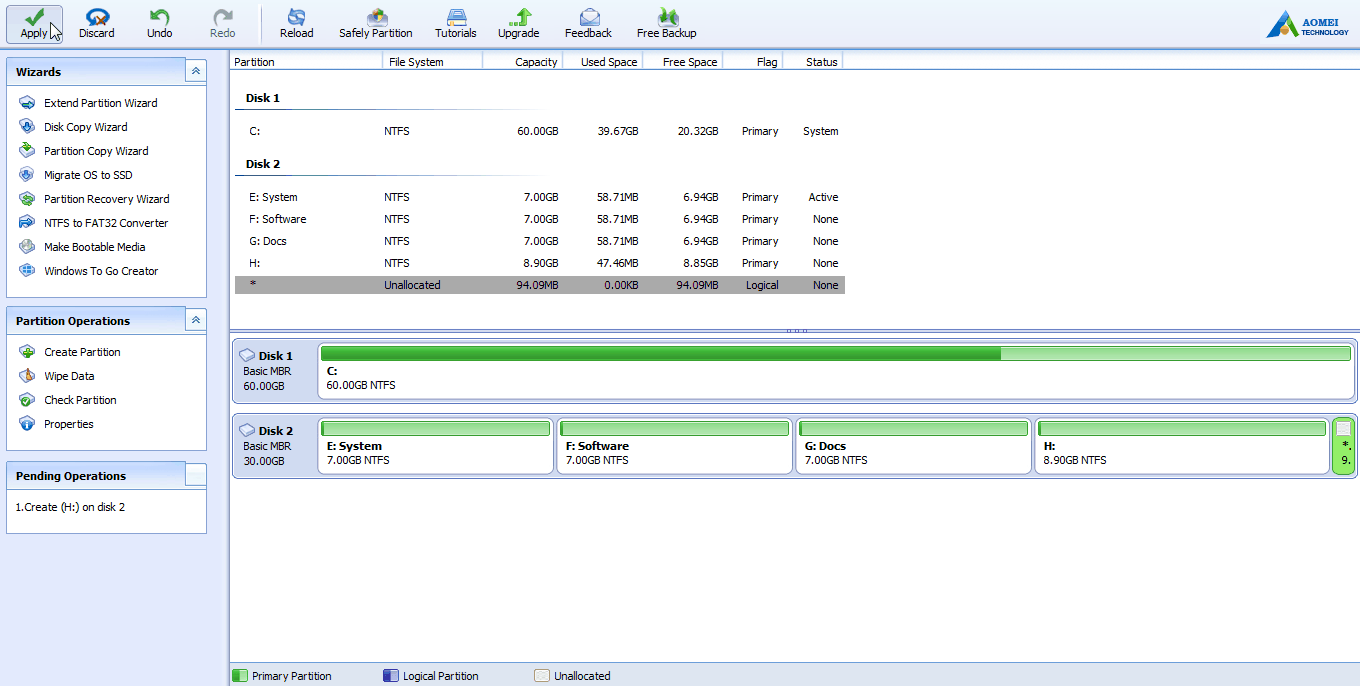Sort by File System column header
Viewport: 1360px width, 686px height.
[432, 61]
